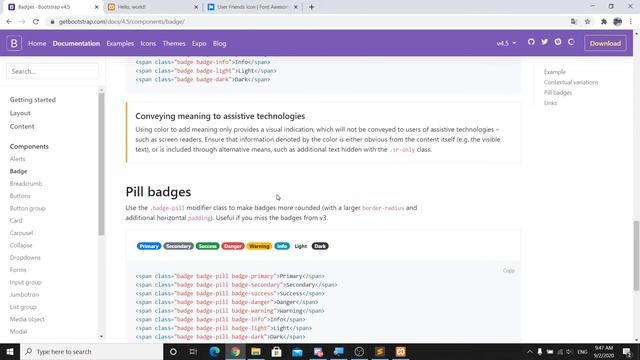Click the sidebar scrollbar down arrow

point(101,336)
